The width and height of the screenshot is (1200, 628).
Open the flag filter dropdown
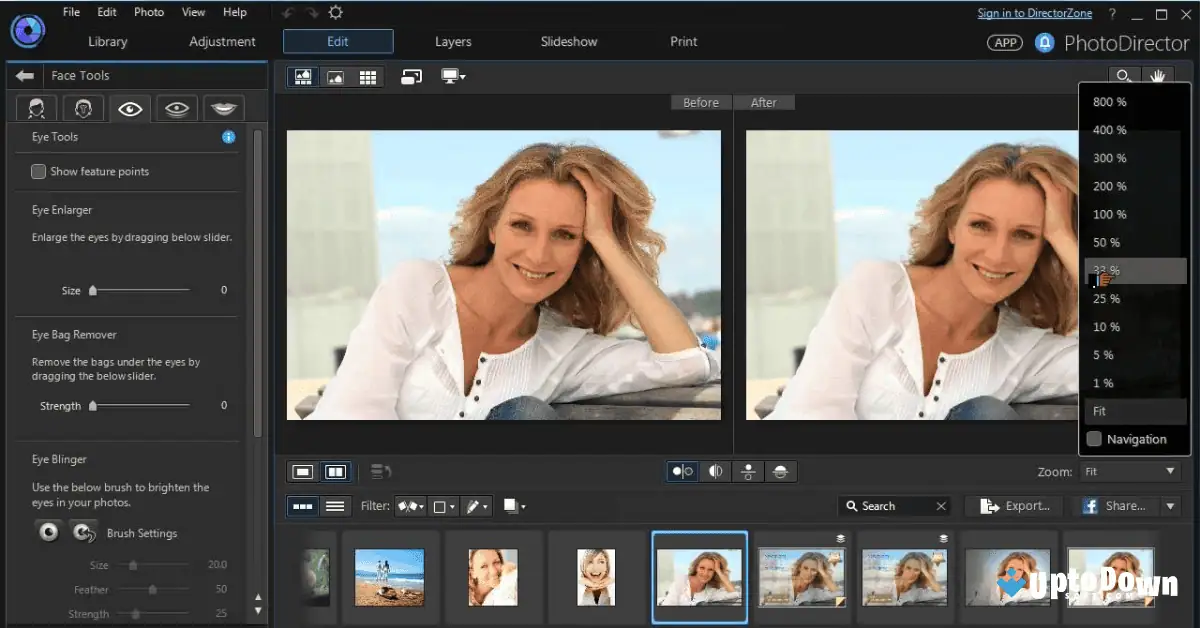coord(410,506)
